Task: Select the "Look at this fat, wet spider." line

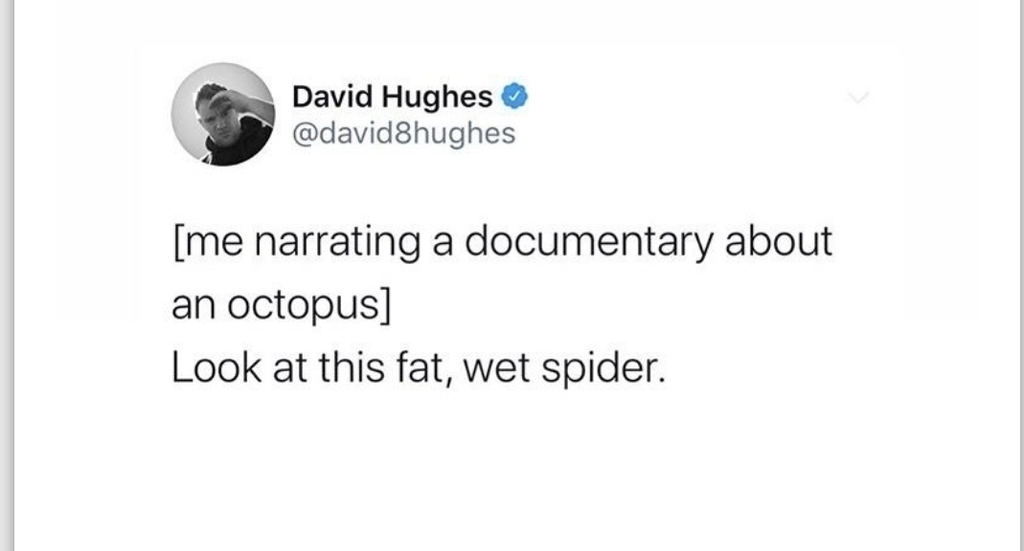Action: (x=419, y=368)
